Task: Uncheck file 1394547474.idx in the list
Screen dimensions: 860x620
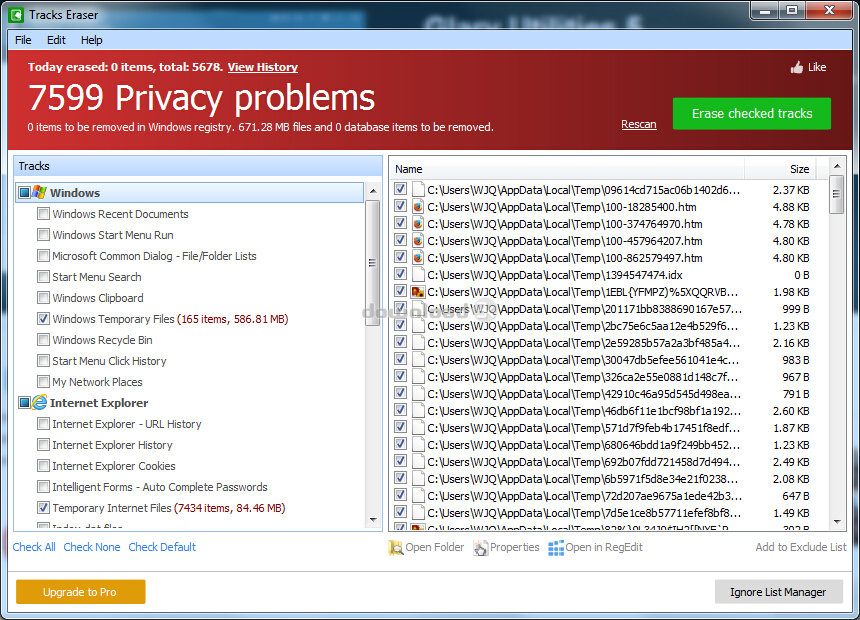Action: click(x=400, y=274)
